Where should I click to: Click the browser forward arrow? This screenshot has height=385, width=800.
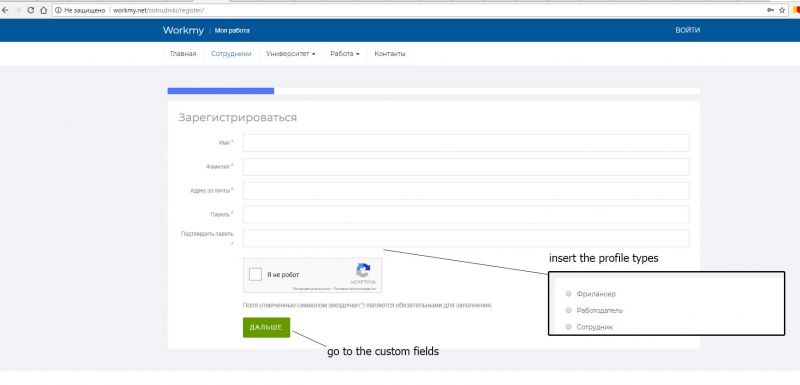(x=18, y=10)
